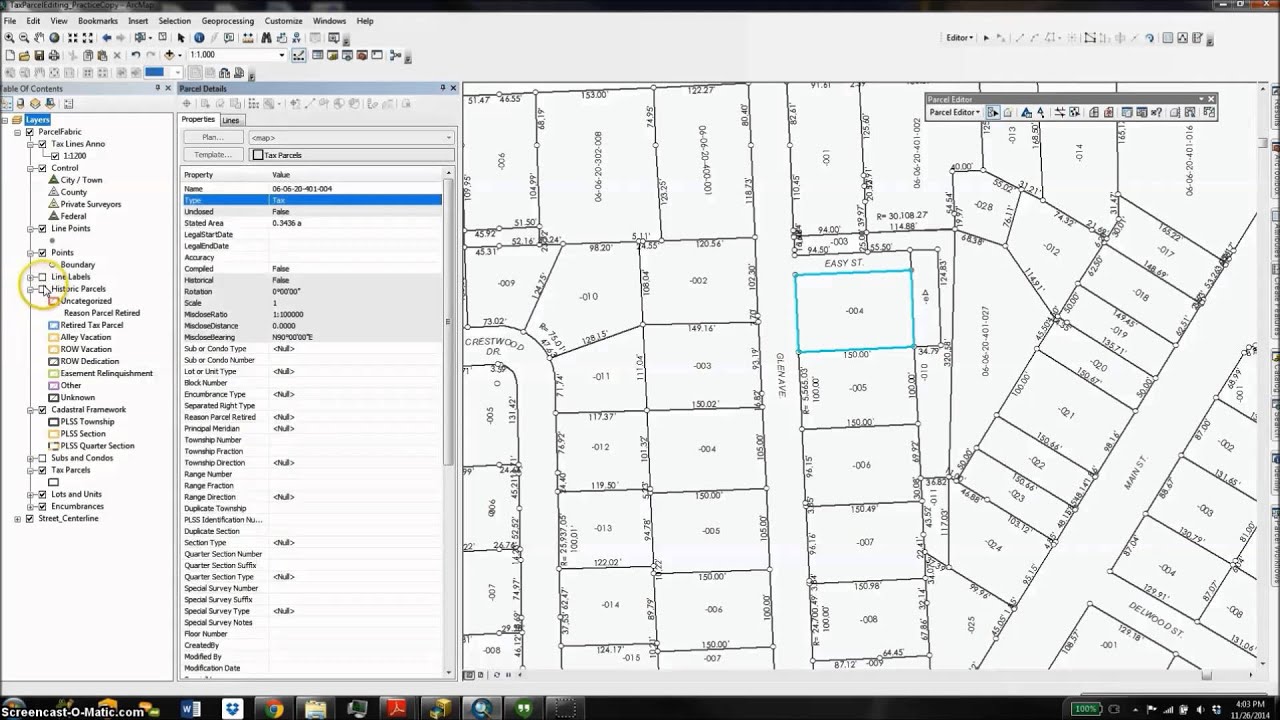Open a map document folder icon
The image size is (1280, 720).
[x=24, y=55]
